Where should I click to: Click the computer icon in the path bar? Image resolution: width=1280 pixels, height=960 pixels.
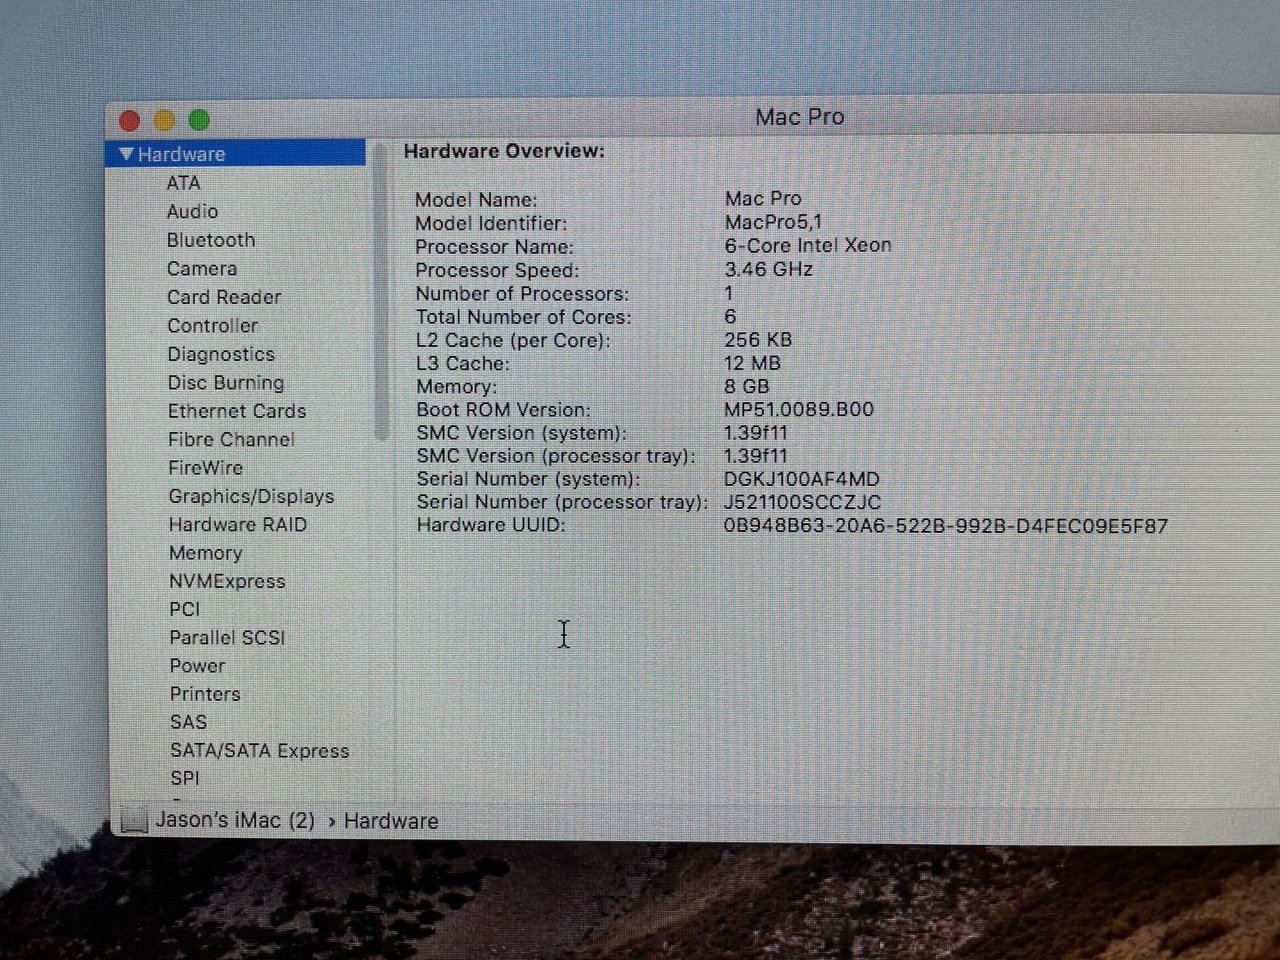click(133, 820)
